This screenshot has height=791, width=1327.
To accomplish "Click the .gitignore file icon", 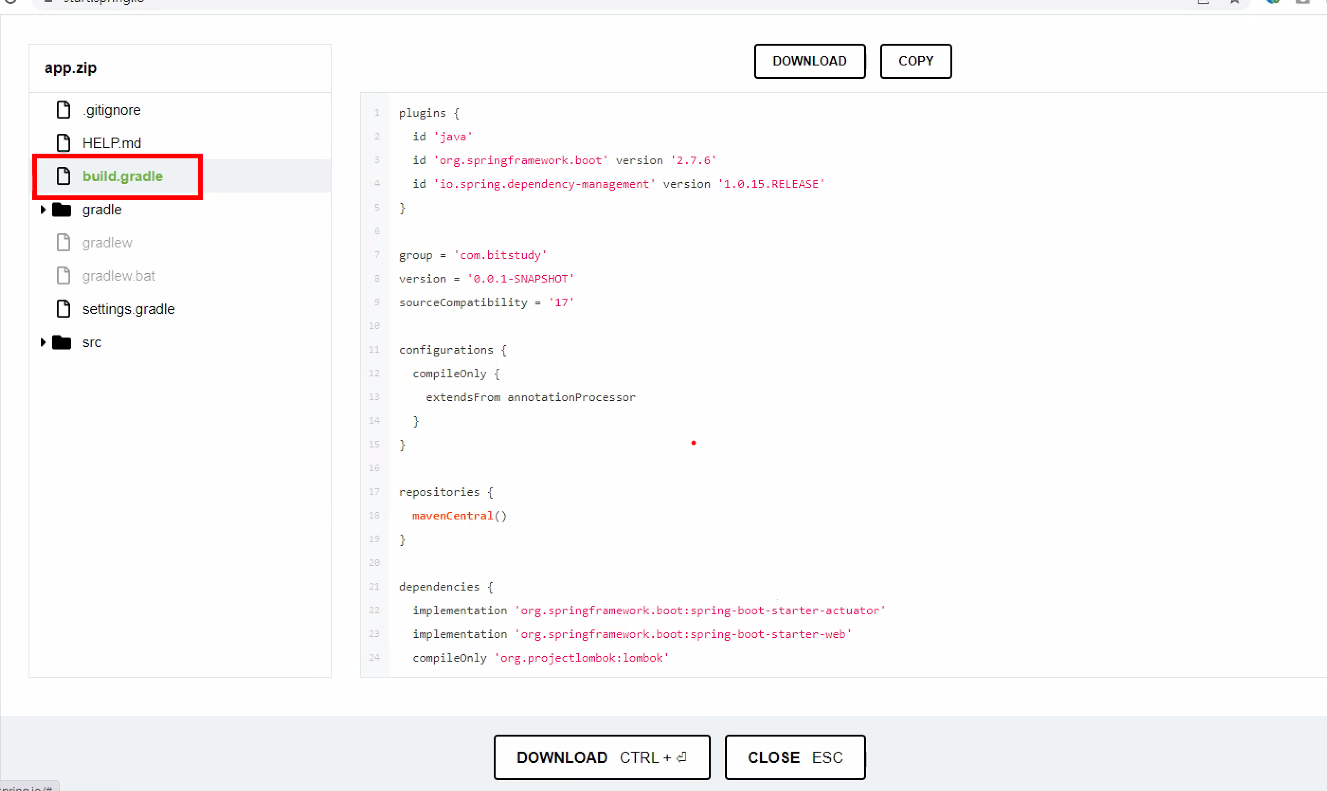I will point(63,110).
